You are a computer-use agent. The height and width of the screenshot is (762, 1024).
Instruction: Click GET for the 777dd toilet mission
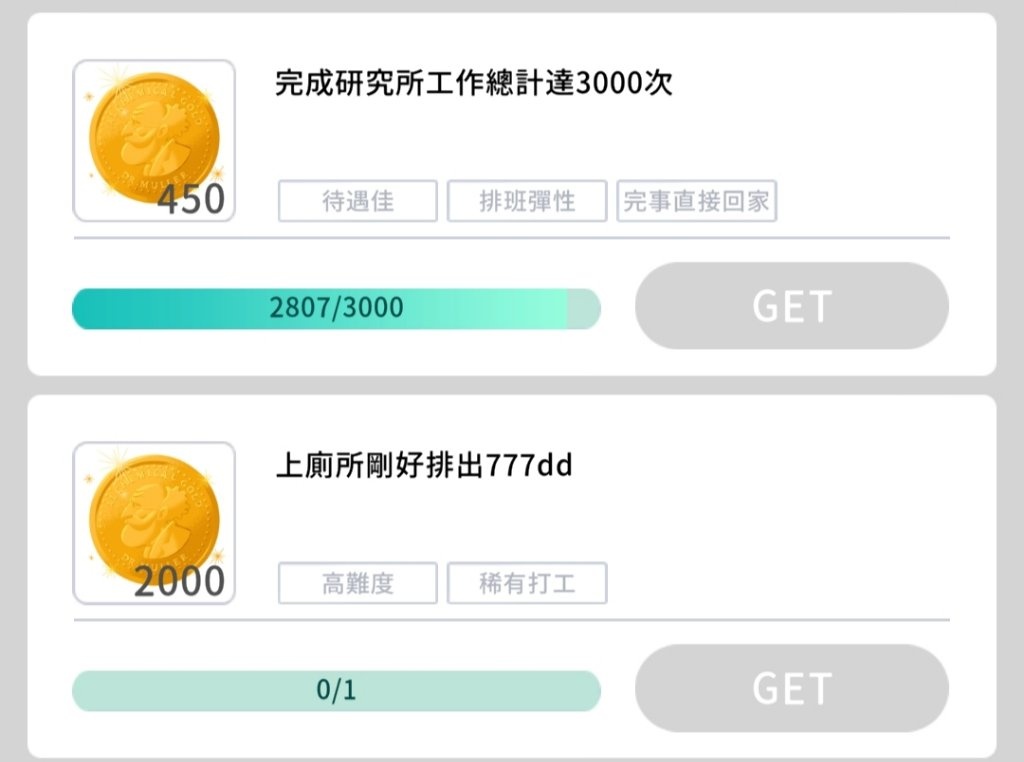792,688
